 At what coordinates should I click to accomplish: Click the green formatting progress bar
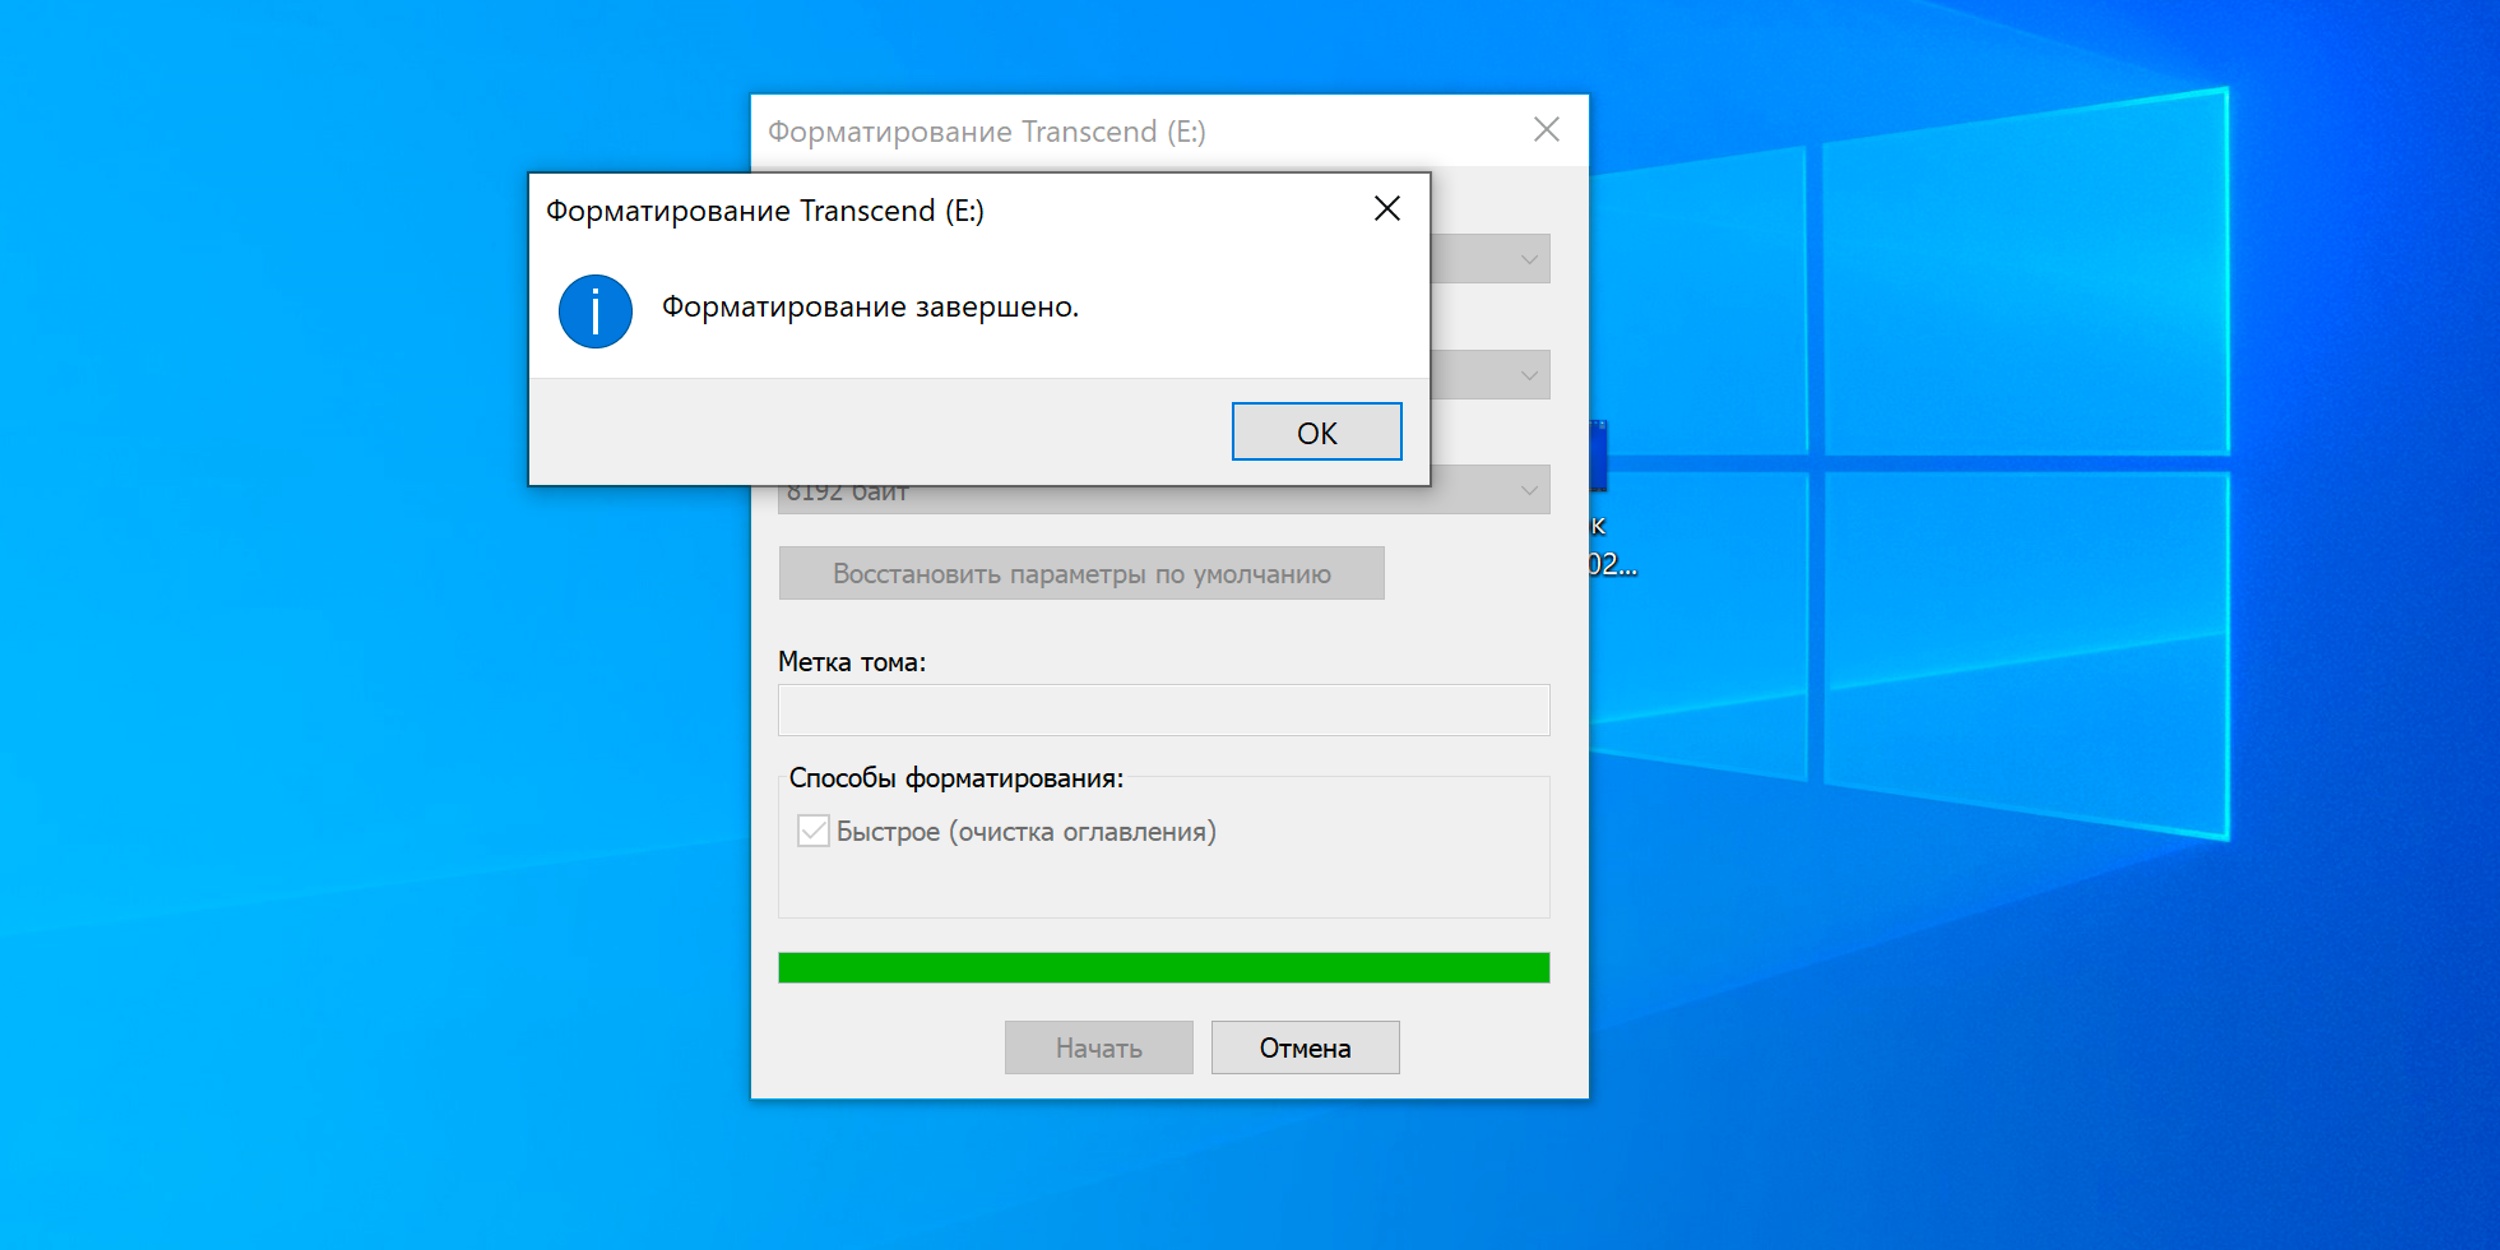coord(1164,968)
